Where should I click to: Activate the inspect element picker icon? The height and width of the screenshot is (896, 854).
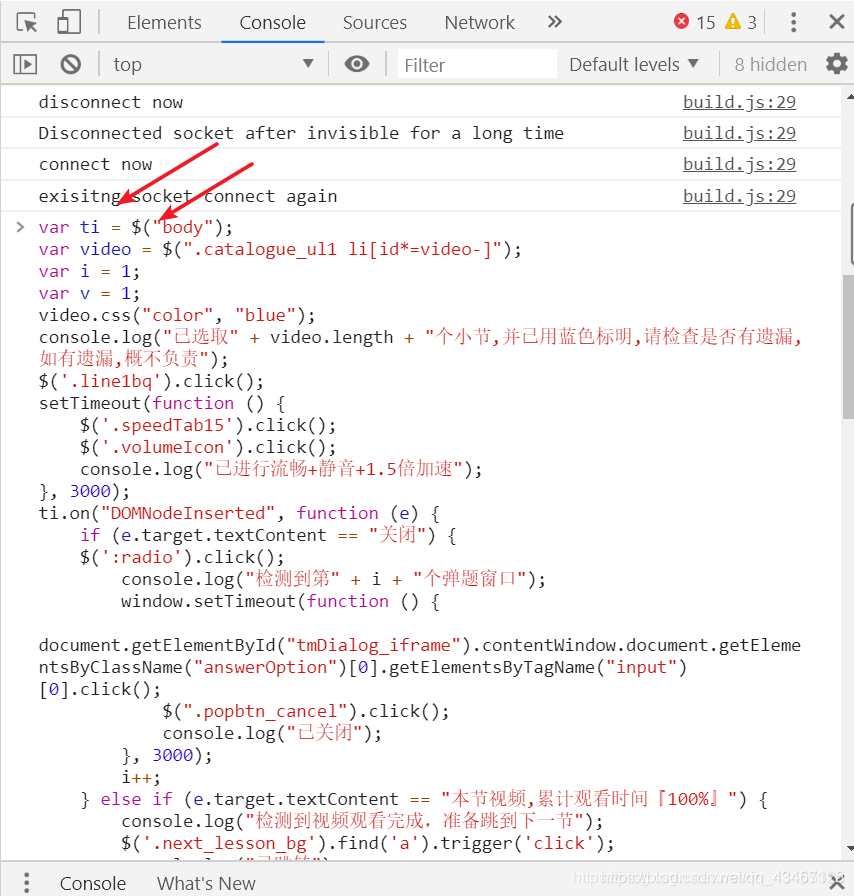(x=27, y=22)
